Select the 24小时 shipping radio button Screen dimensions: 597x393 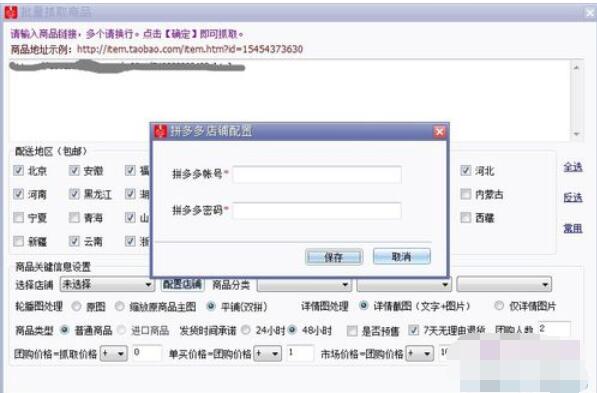(246, 330)
